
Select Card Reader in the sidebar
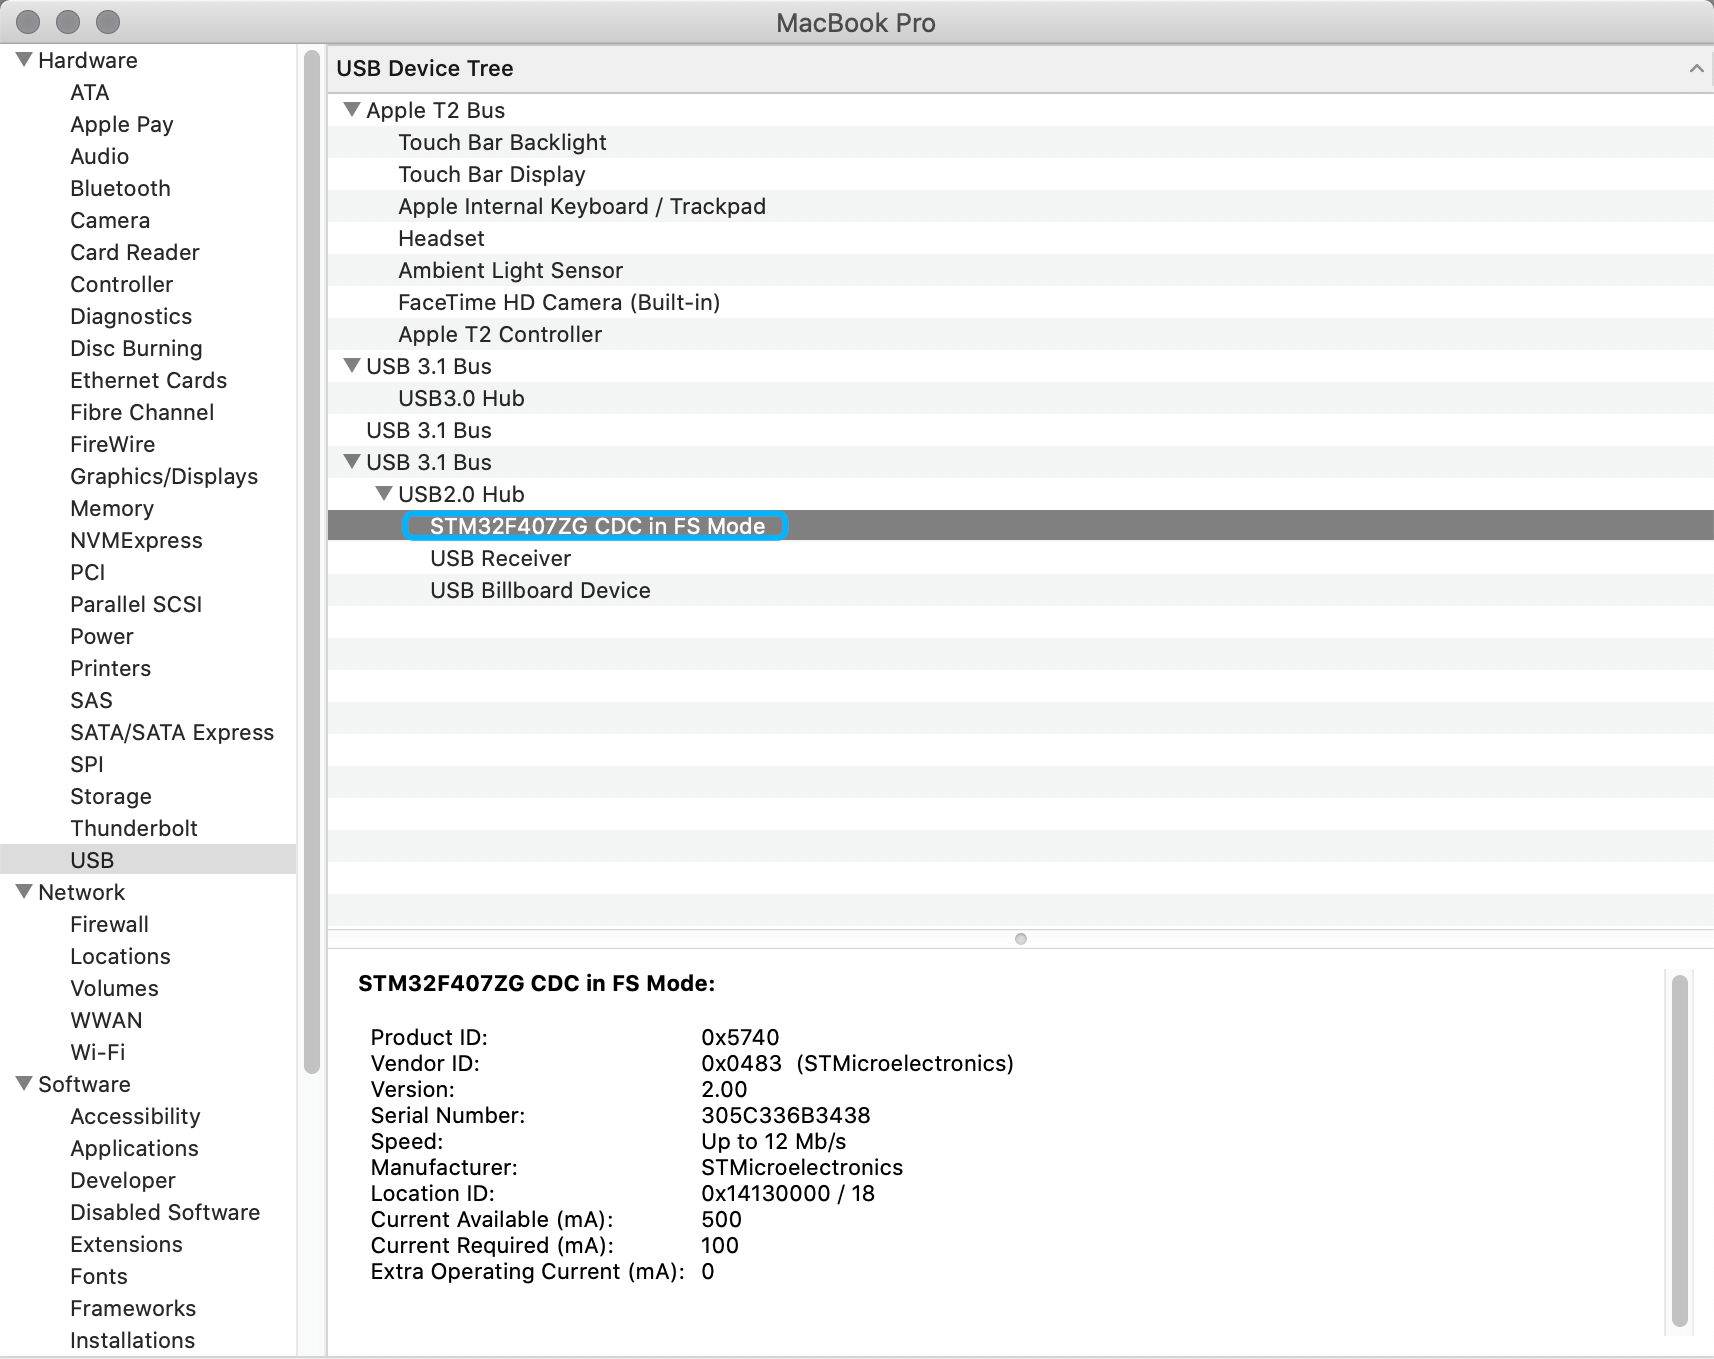pyautogui.click(x=135, y=252)
